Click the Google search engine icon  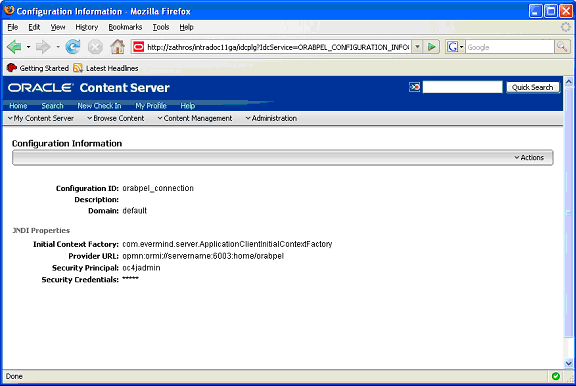[452, 47]
